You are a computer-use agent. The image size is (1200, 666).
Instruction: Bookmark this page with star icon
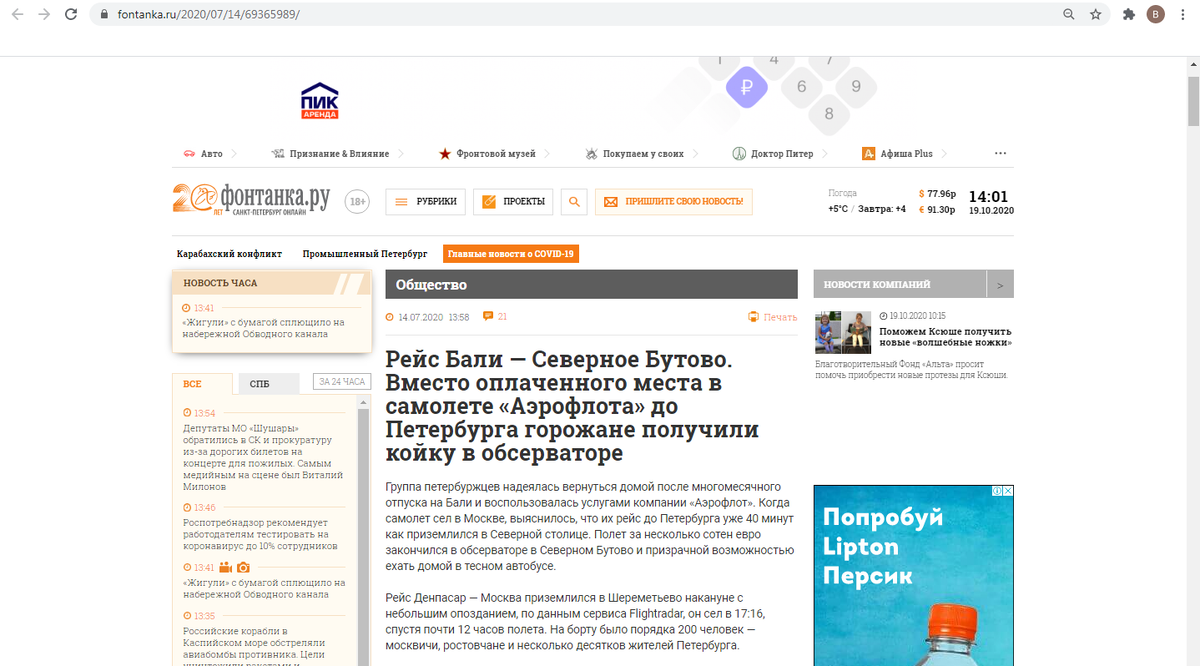(1096, 14)
